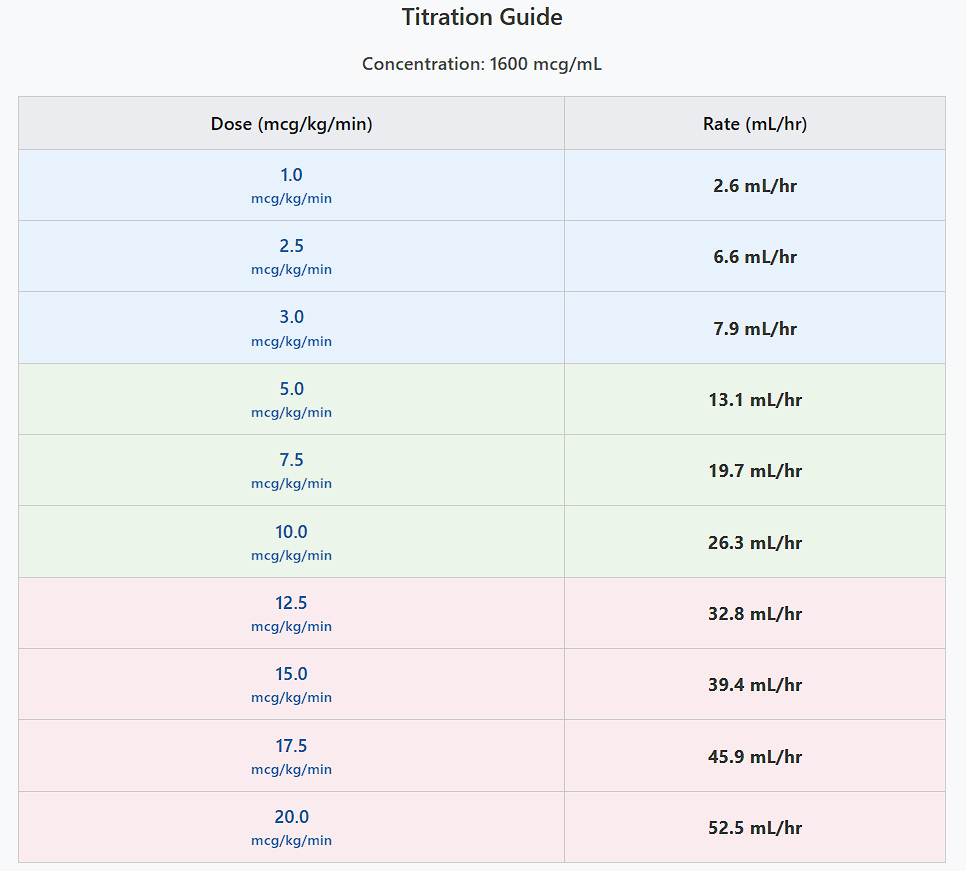Select the 20.0 mcg/kg/min dose cell
The width and height of the screenshot is (966, 871).
tap(291, 827)
